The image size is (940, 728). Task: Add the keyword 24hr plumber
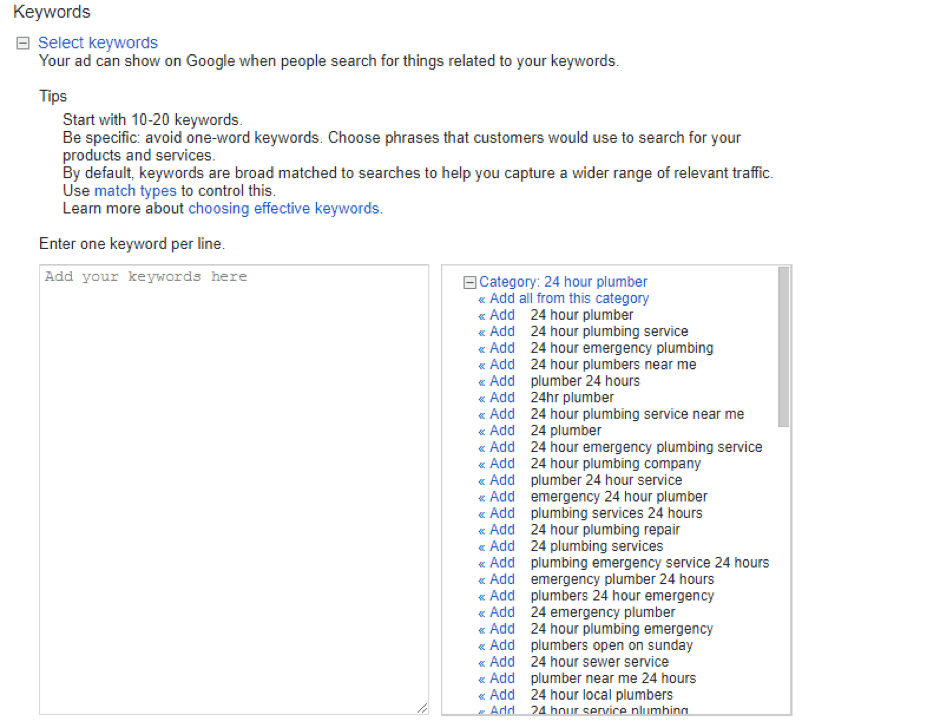497,398
